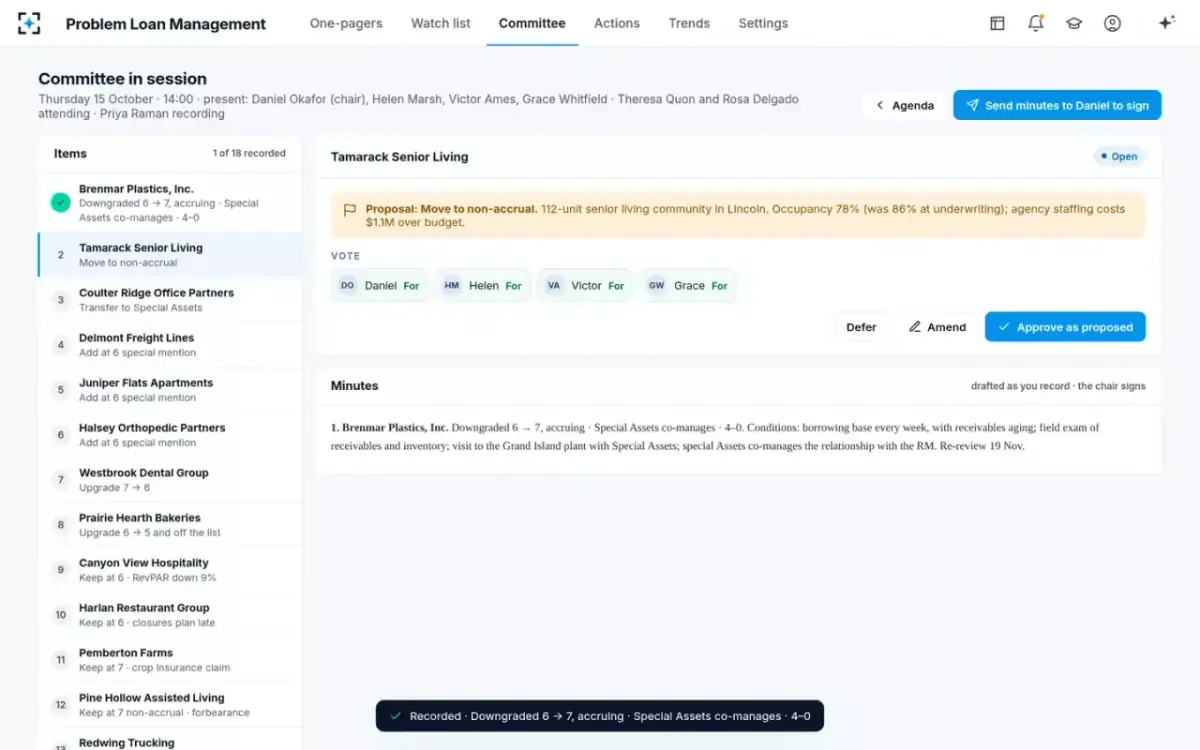Open the user profile icon
Image resolution: width=1200 pixels, height=750 pixels.
pos(1112,23)
